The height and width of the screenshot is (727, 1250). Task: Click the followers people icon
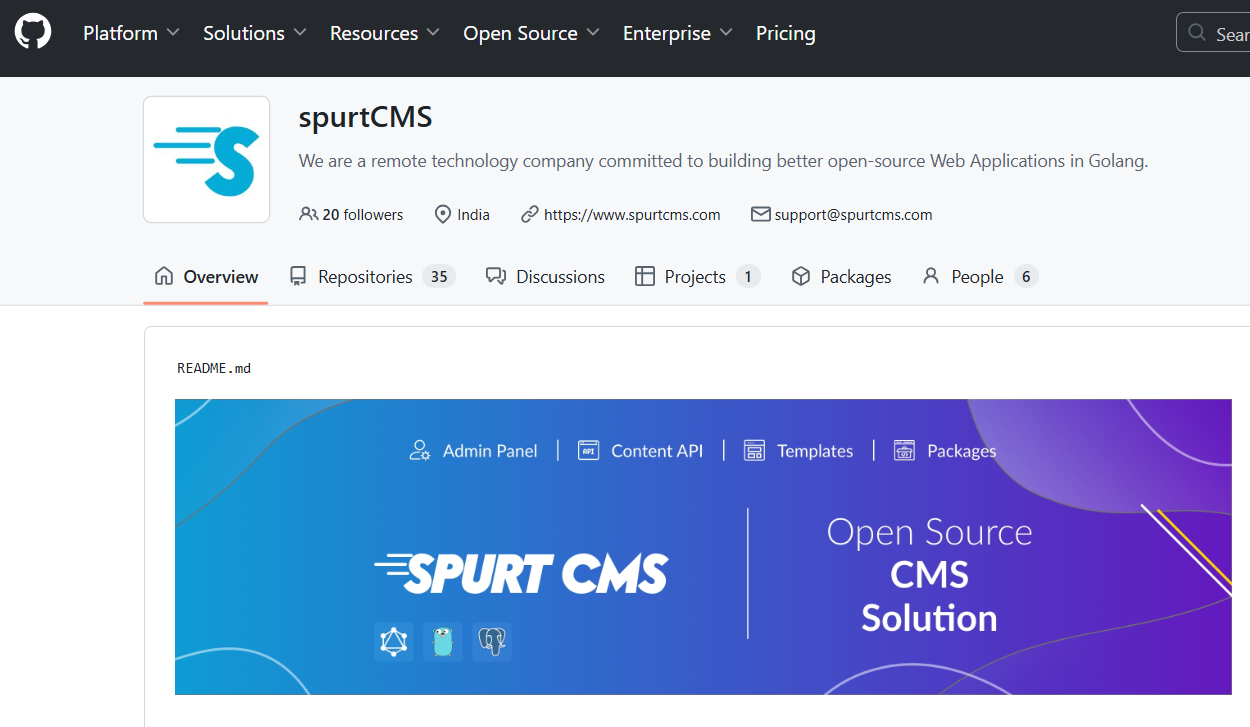pyautogui.click(x=308, y=214)
